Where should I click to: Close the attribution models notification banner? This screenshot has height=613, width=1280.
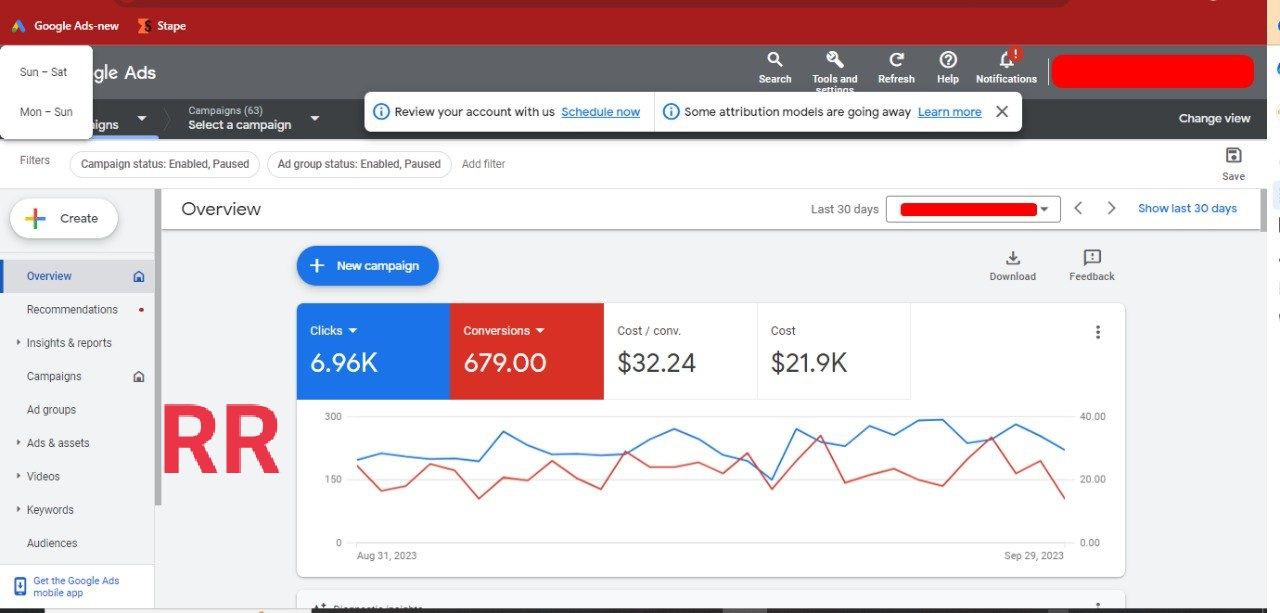(1002, 112)
